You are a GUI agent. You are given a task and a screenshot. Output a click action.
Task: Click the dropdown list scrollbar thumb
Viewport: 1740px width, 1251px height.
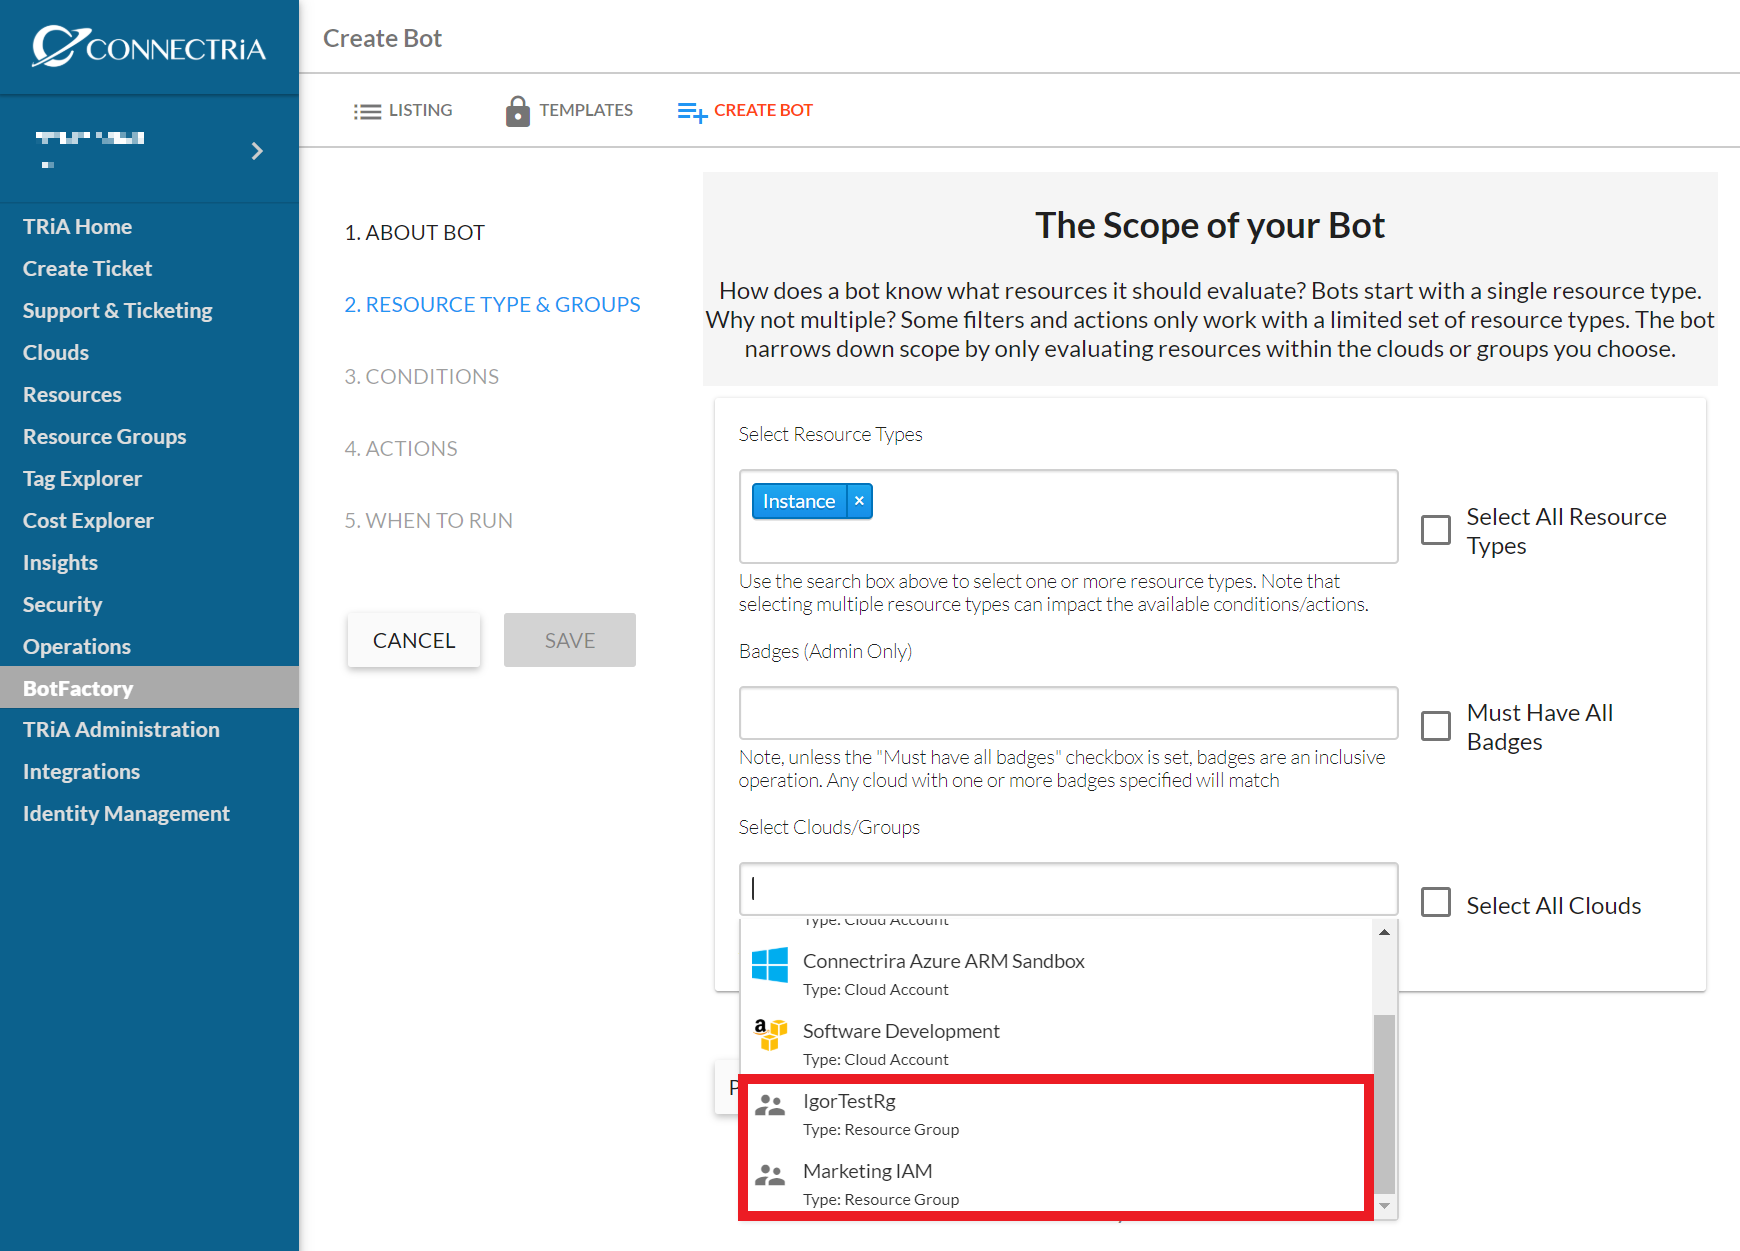point(1384,1104)
